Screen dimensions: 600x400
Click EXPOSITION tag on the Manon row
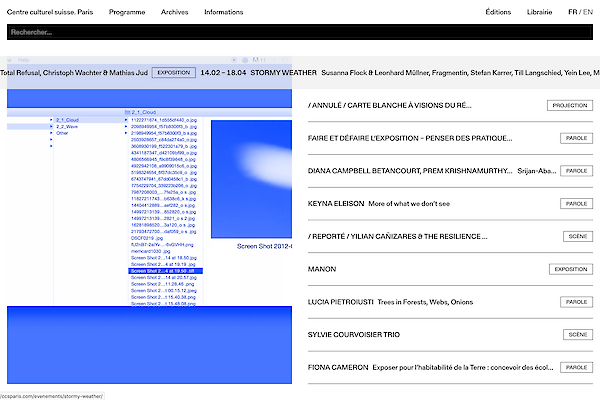[x=570, y=270]
